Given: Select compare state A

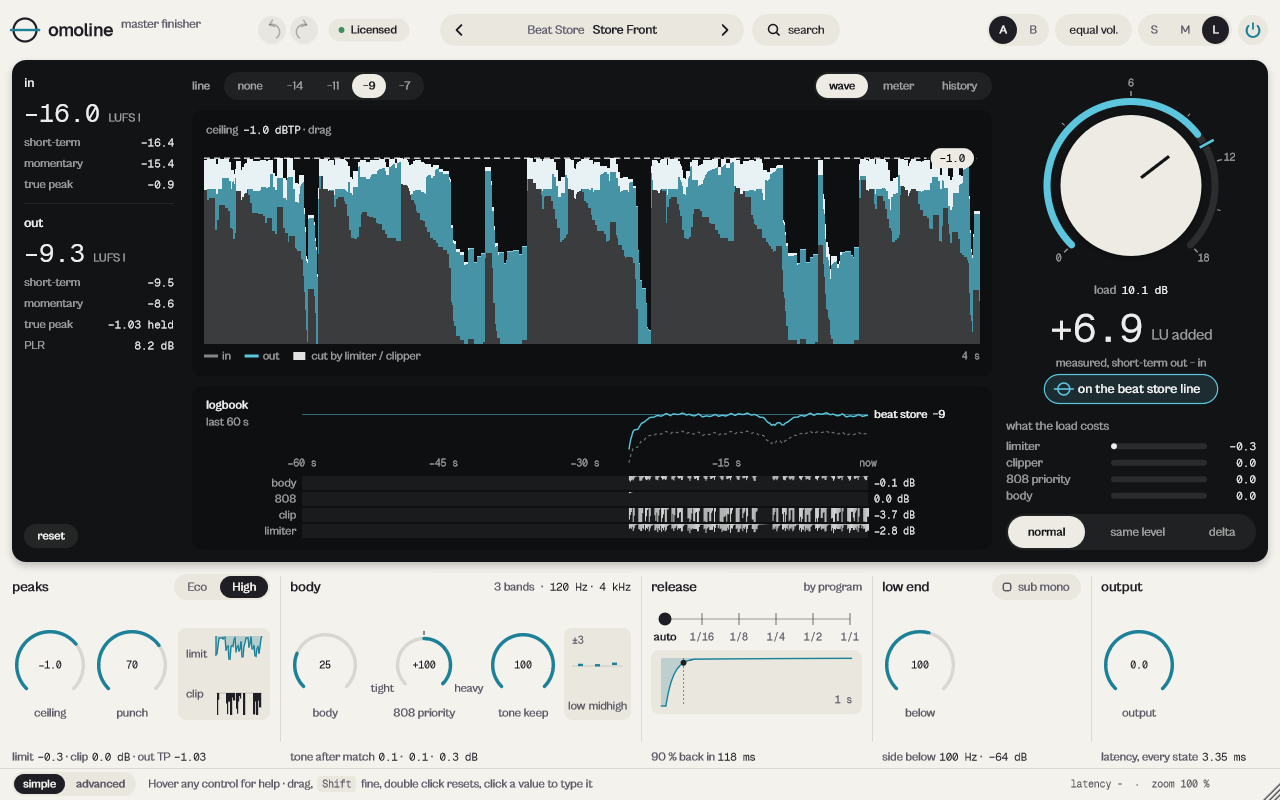Looking at the screenshot, I should pos(1003,30).
